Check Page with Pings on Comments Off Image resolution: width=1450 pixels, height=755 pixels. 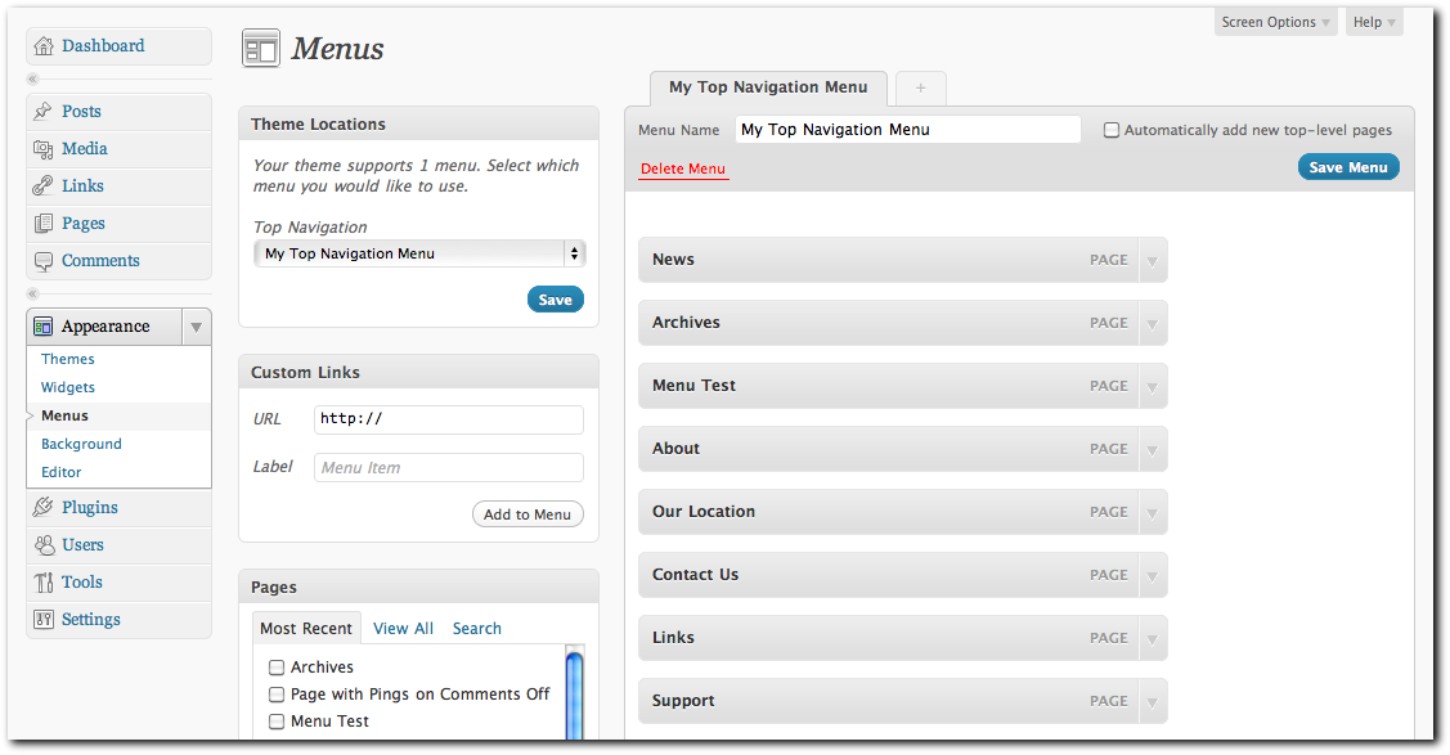[277, 694]
